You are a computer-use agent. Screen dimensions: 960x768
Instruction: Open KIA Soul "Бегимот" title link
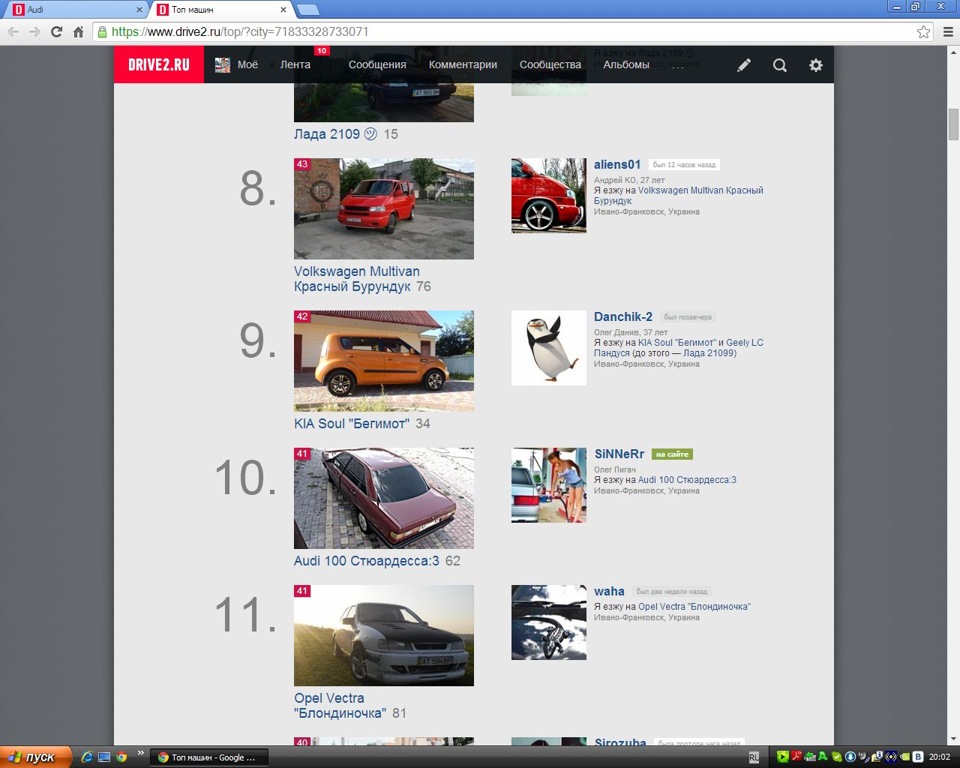[351, 423]
